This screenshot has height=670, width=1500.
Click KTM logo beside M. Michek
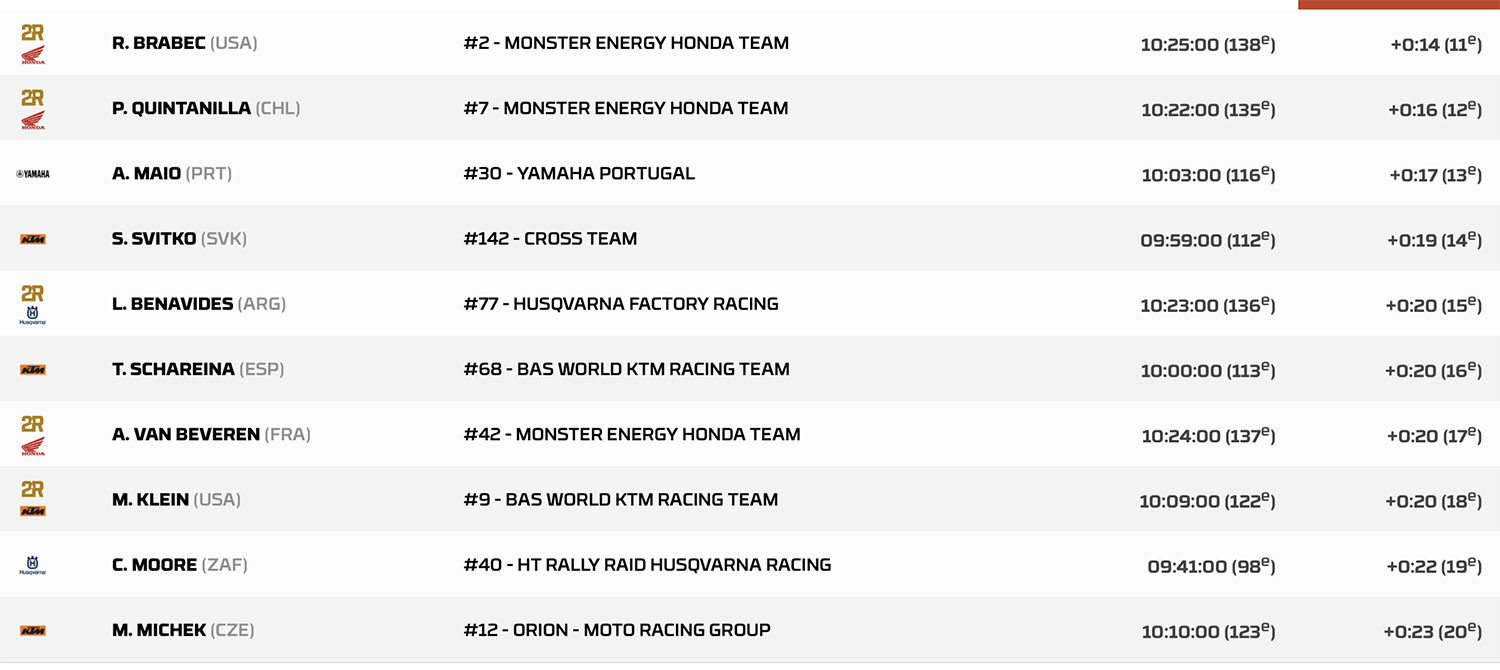33,631
